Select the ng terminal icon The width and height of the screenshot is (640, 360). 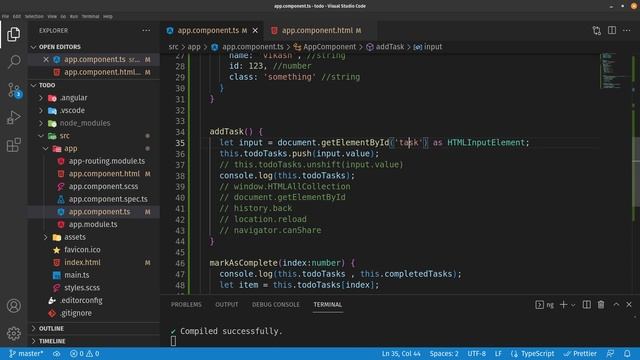(544, 304)
